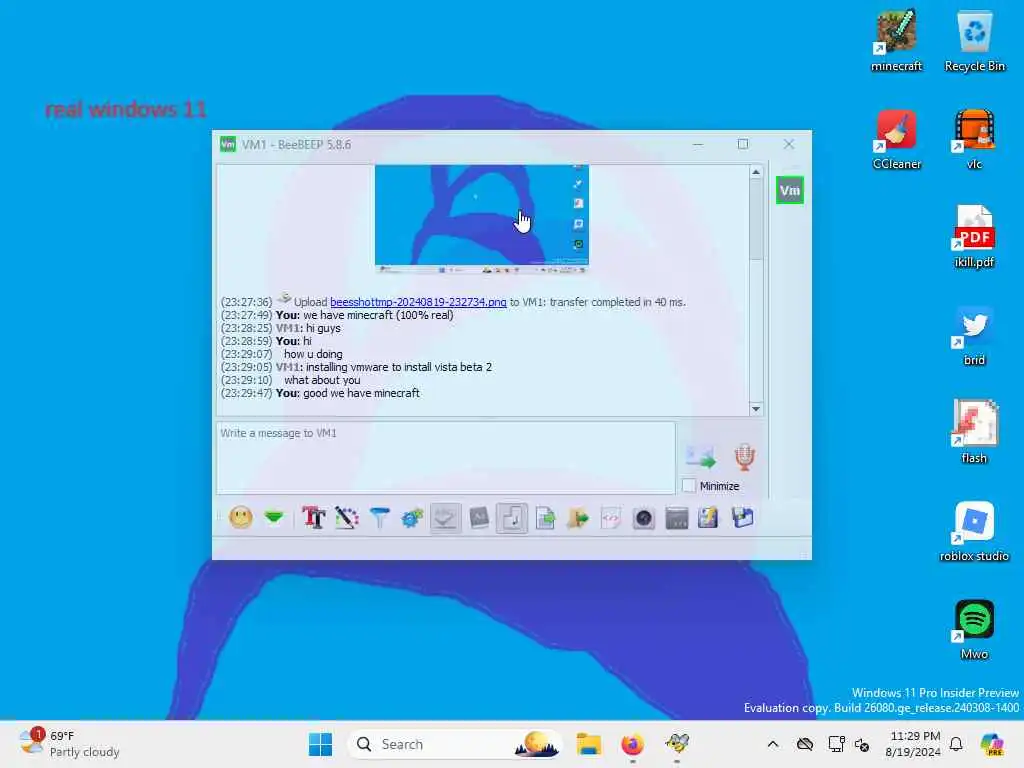Select the ikill.pdf desktop file
Screen dimensions: 1024x768
[x=974, y=237]
